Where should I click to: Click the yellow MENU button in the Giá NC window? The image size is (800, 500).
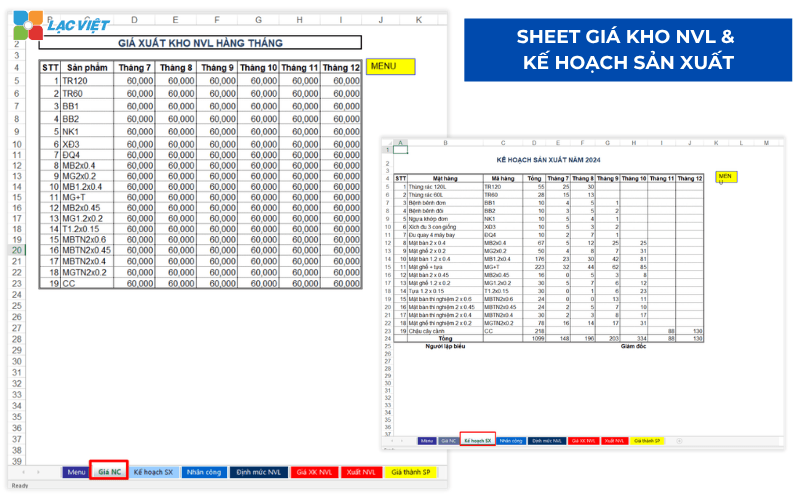[390, 66]
